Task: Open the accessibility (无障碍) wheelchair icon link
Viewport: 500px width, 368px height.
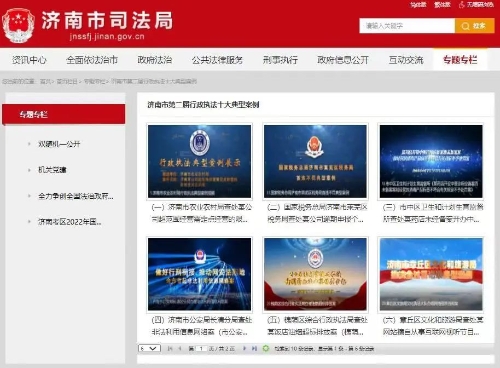Action: tap(476, 4)
